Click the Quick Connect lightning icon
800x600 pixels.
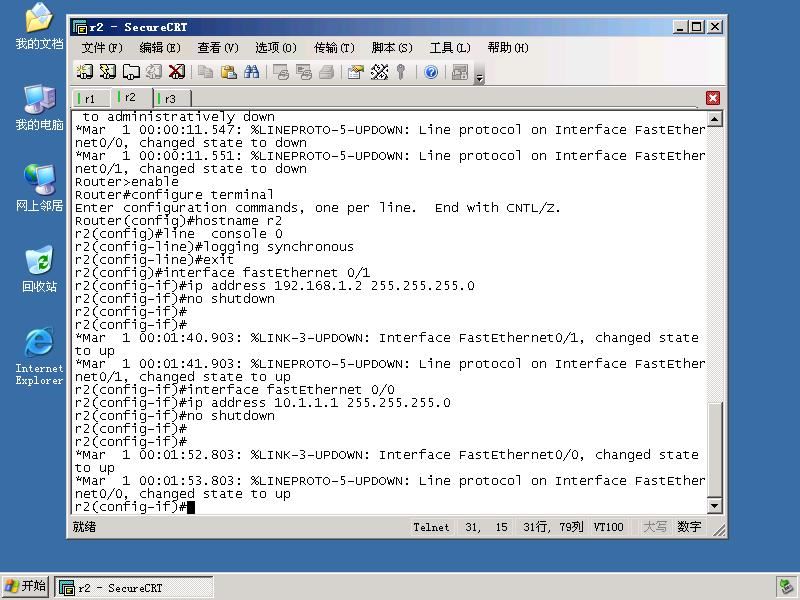[x=108, y=72]
